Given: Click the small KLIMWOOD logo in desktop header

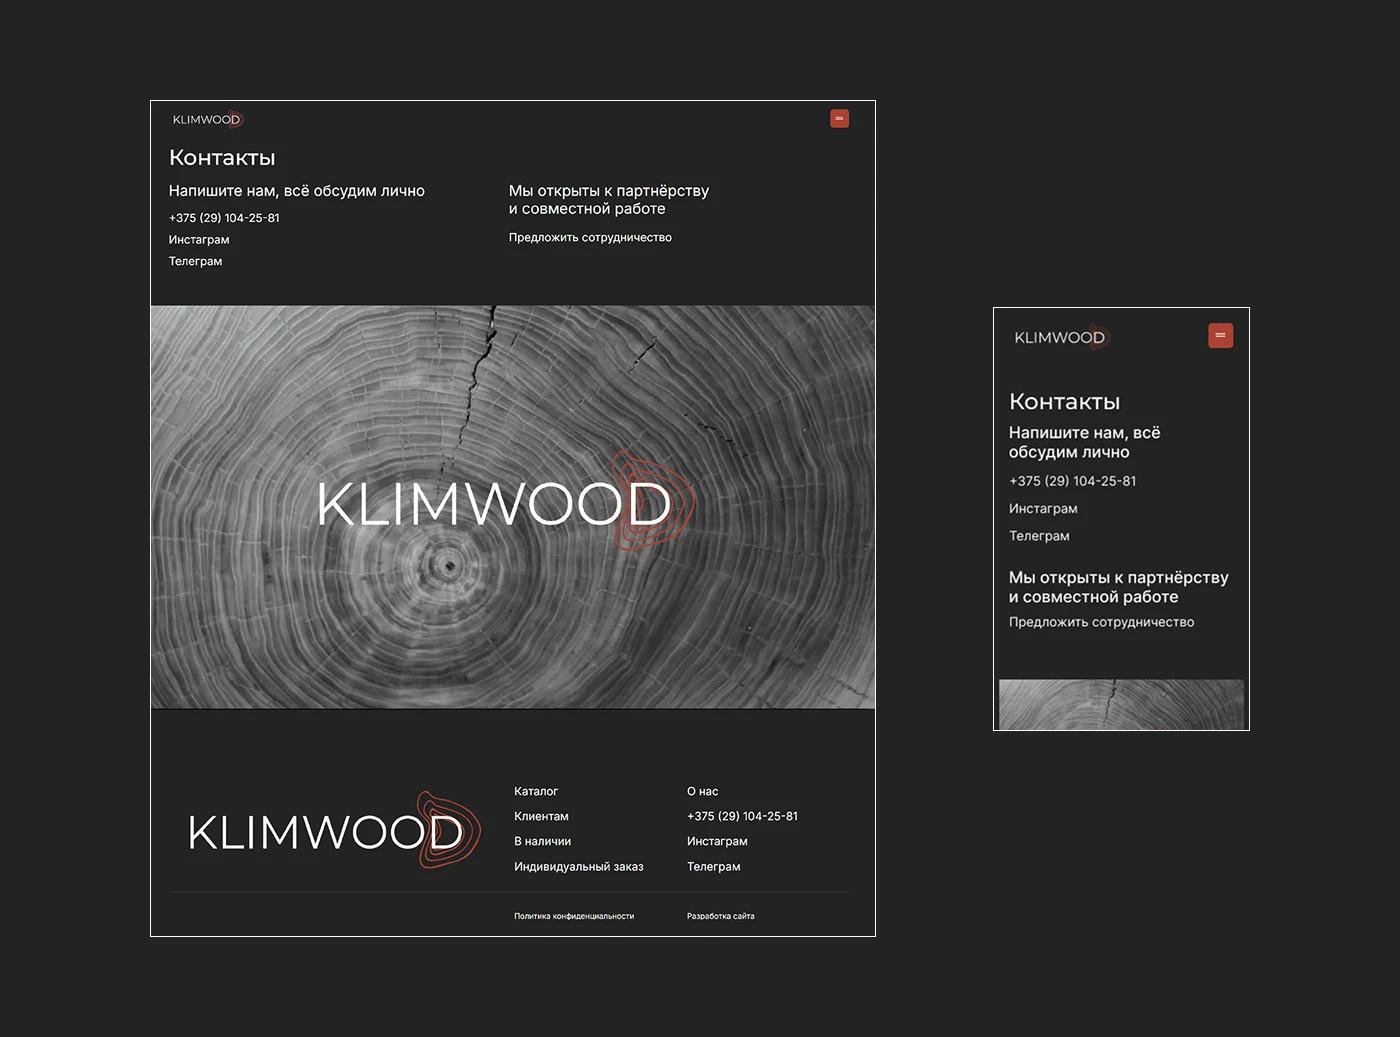Looking at the screenshot, I should [x=208, y=119].
